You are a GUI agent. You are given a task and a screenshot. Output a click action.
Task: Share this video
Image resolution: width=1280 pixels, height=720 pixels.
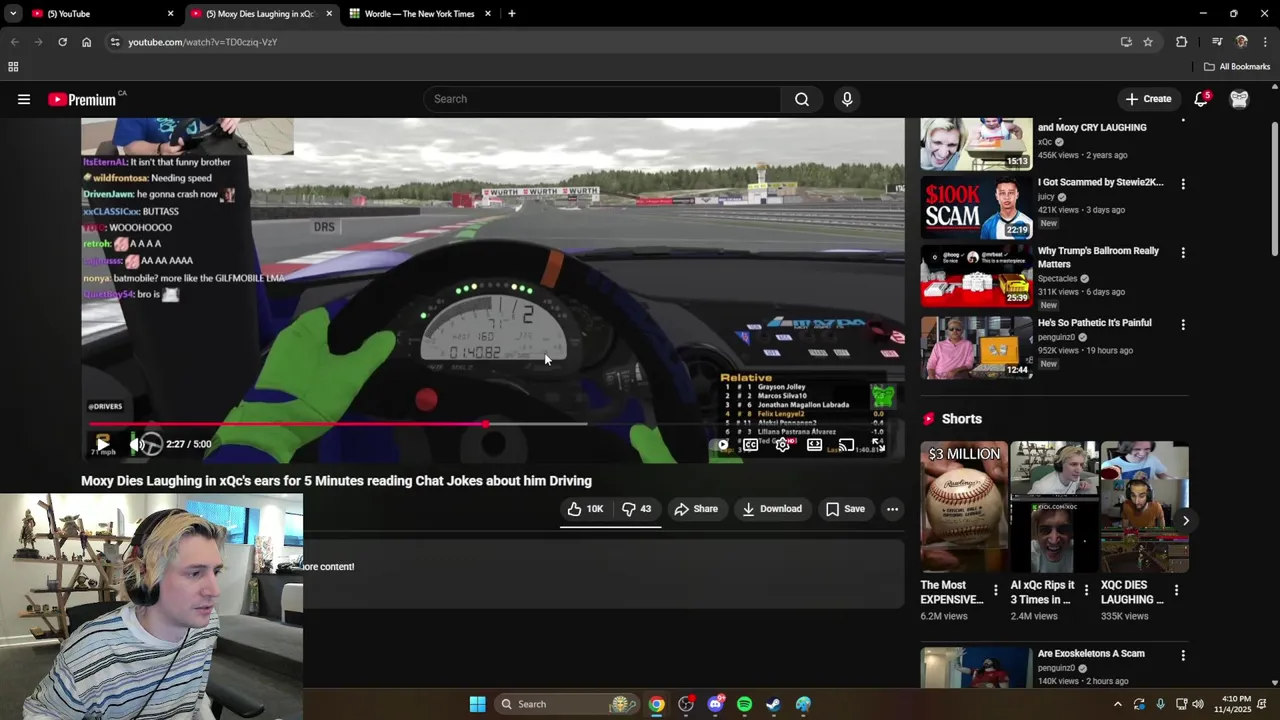pyautogui.click(x=696, y=509)
